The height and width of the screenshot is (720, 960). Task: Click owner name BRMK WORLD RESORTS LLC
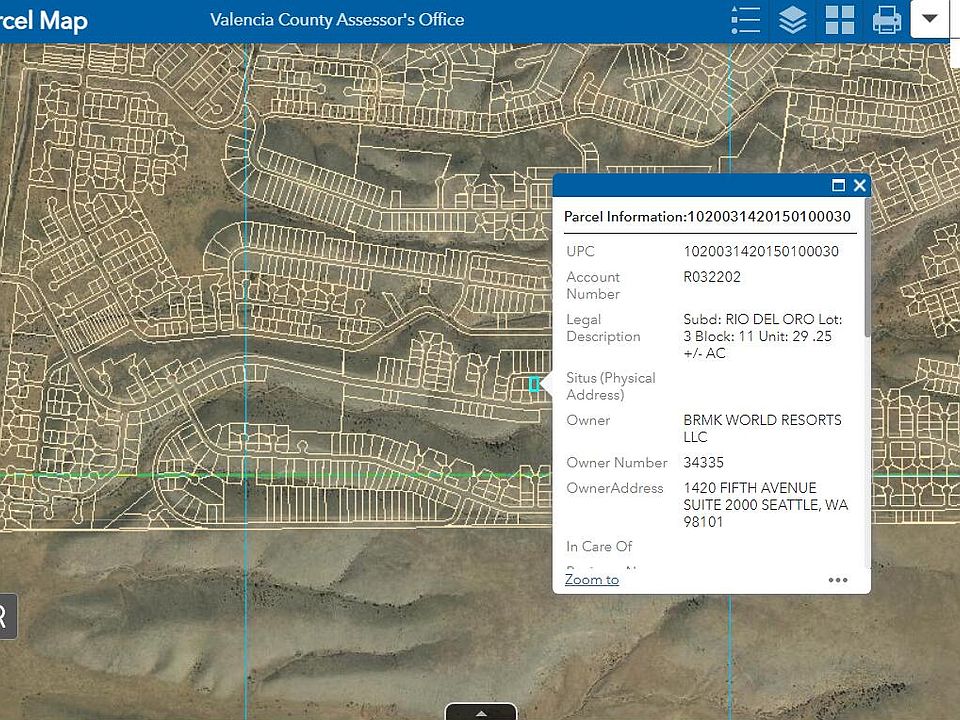(762, 429)
